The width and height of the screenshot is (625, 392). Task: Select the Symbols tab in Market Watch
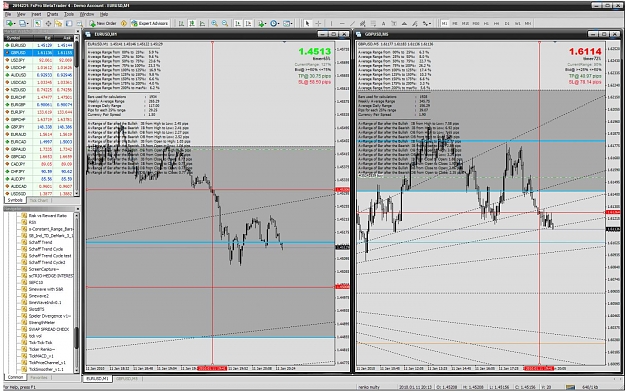15,200
